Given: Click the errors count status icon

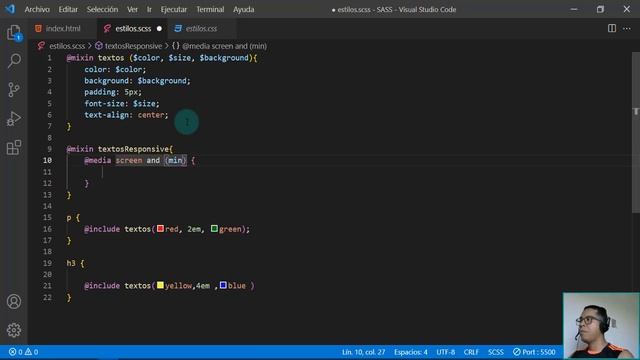Looking at the screenshot, I should click(16, 352).
